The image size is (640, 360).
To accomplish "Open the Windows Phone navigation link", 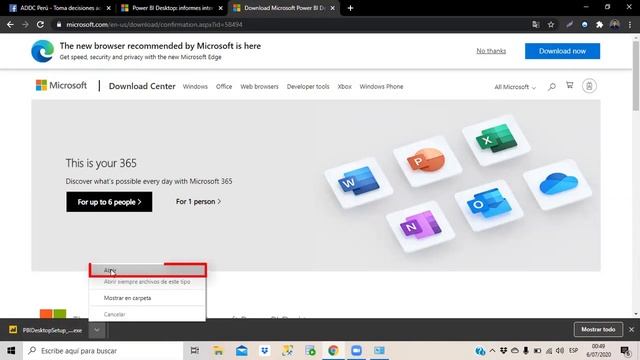I will coord(381,87).
